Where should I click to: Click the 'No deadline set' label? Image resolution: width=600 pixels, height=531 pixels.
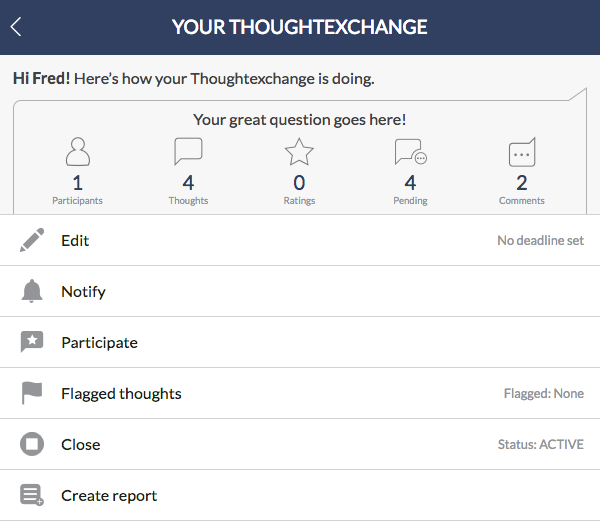click(540, 240)
